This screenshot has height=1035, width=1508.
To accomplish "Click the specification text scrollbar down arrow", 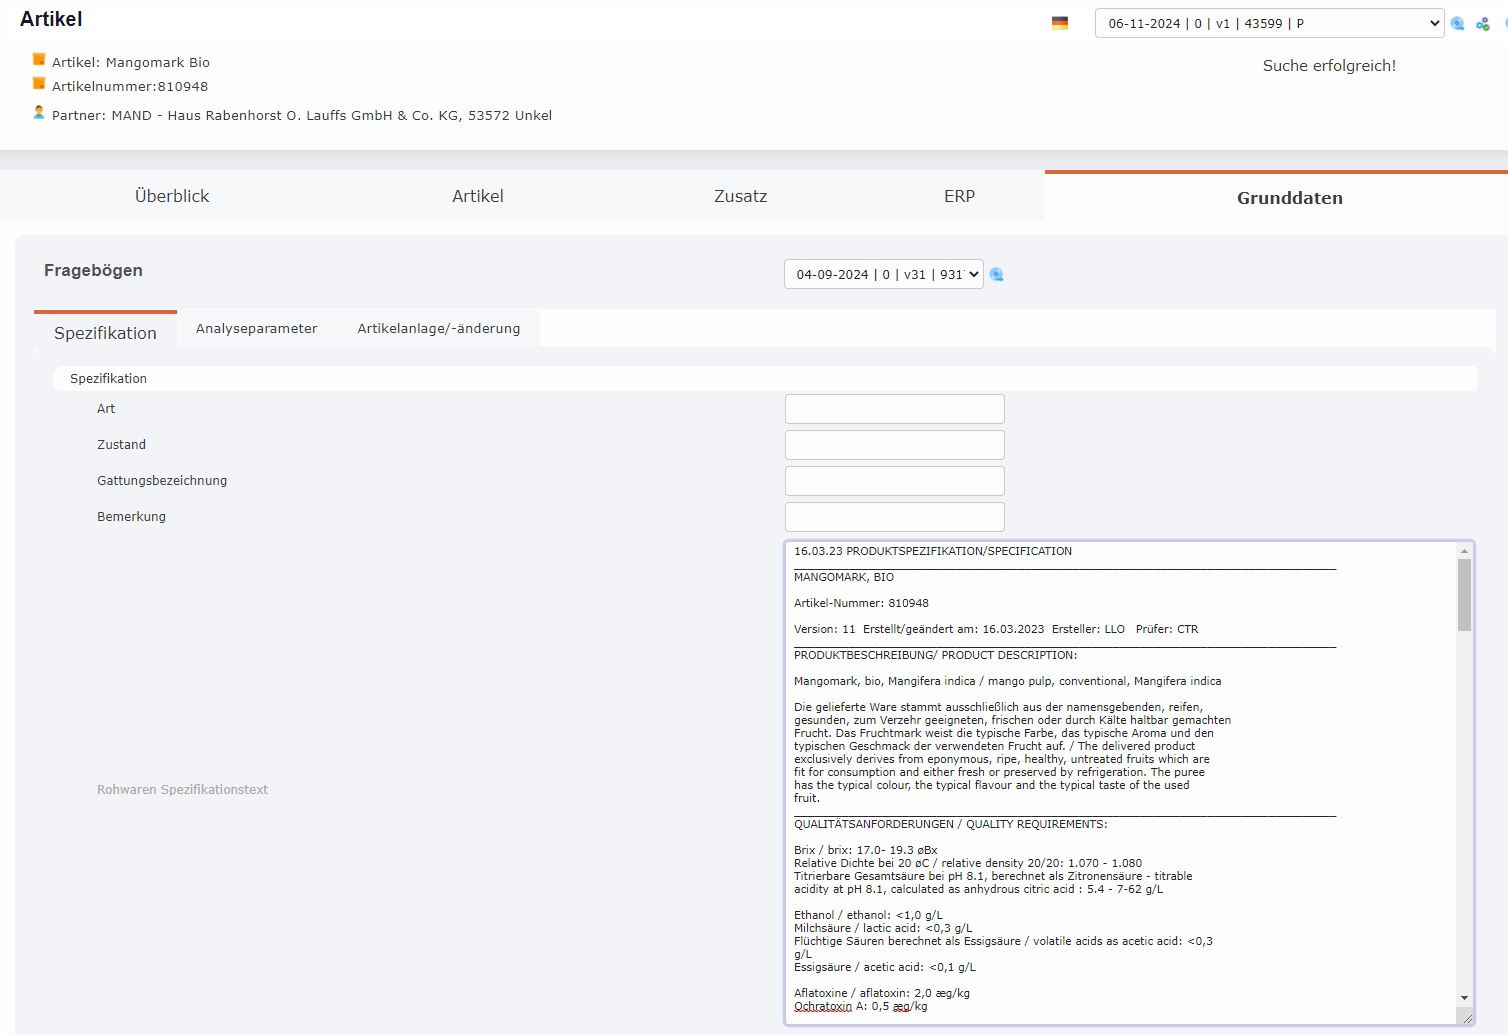I will [x=1464, y=997].
